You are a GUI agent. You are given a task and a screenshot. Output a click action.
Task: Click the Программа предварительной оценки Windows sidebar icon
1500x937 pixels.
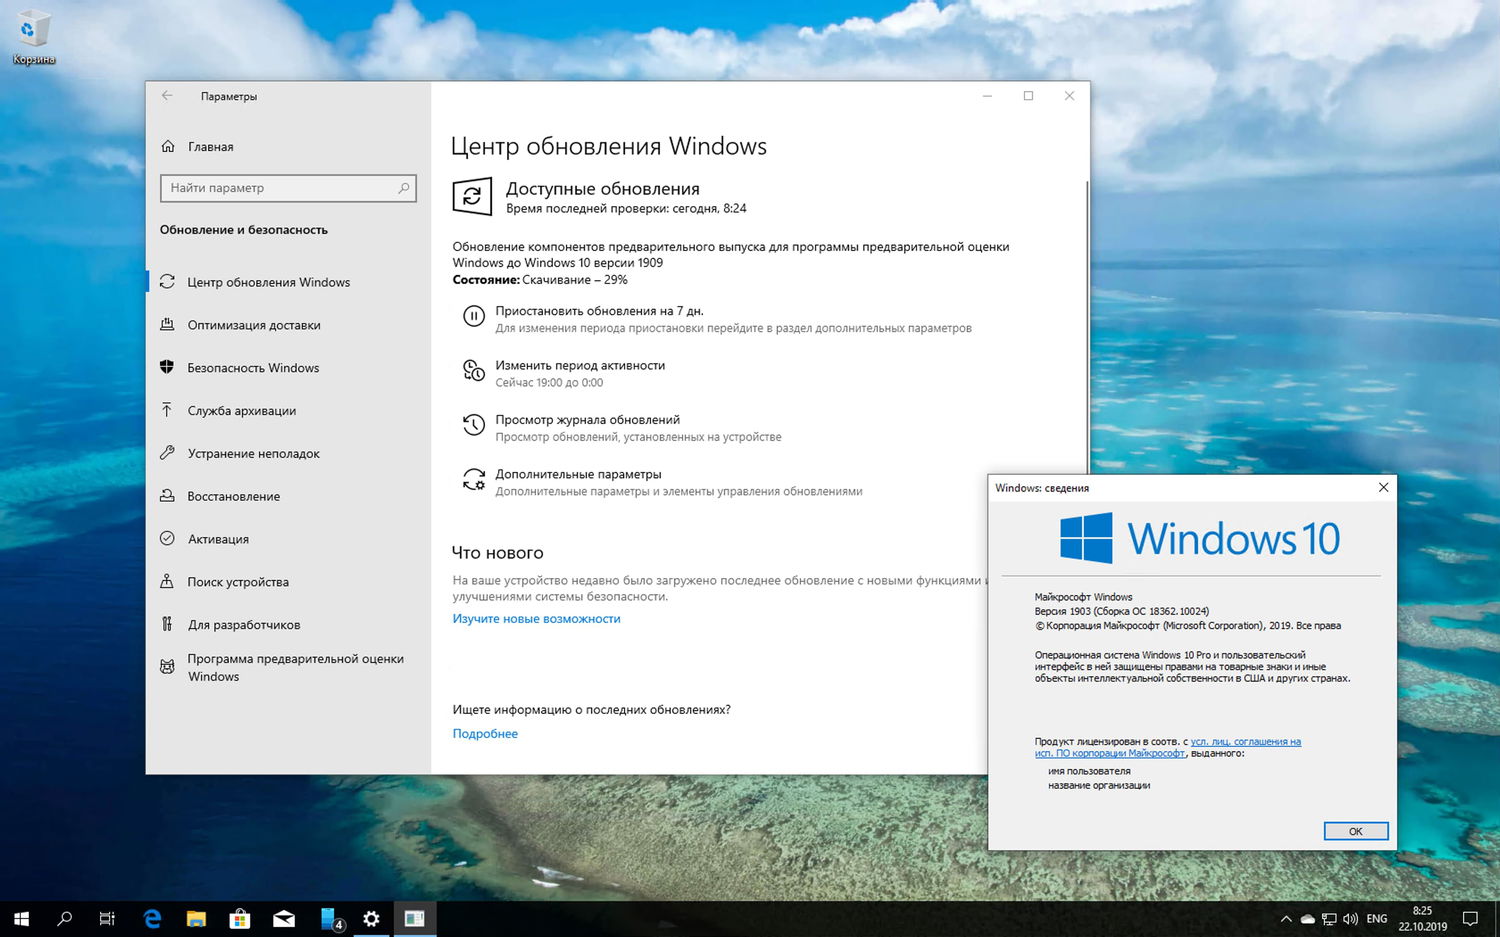167,667
